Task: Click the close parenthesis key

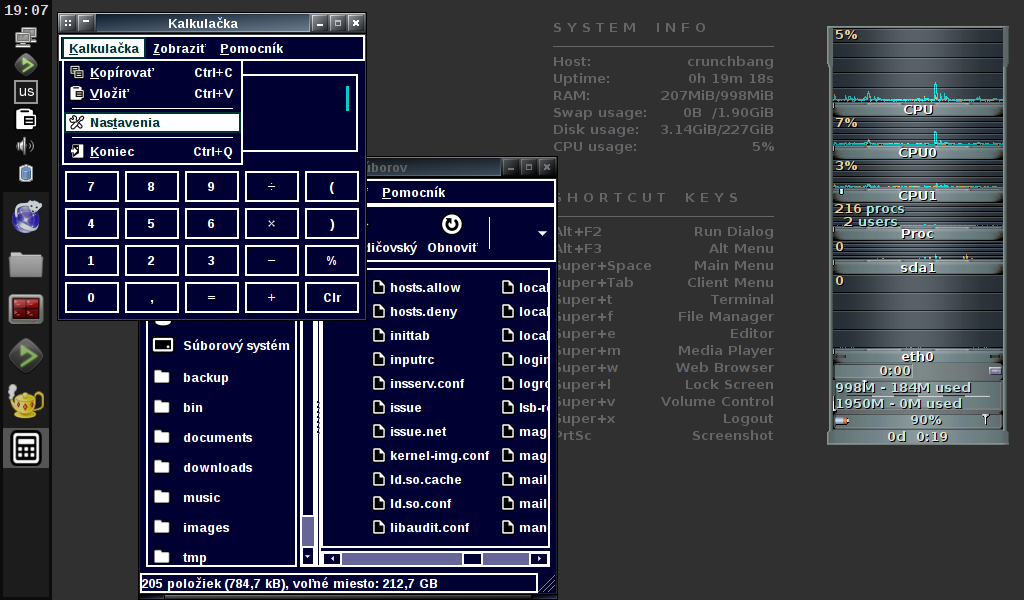Action: [x=332, y=223]
